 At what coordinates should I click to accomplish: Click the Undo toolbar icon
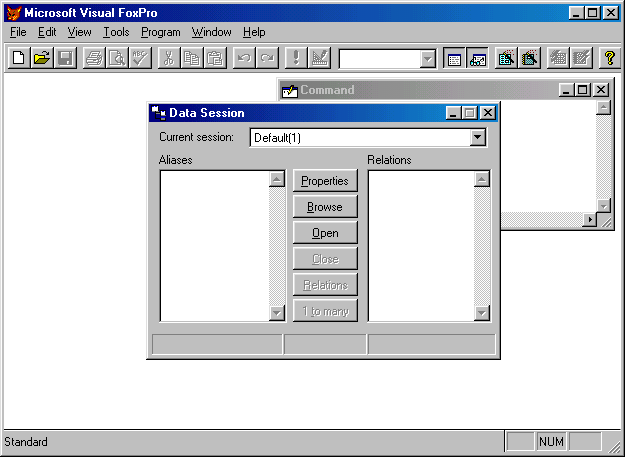(244, 58)
